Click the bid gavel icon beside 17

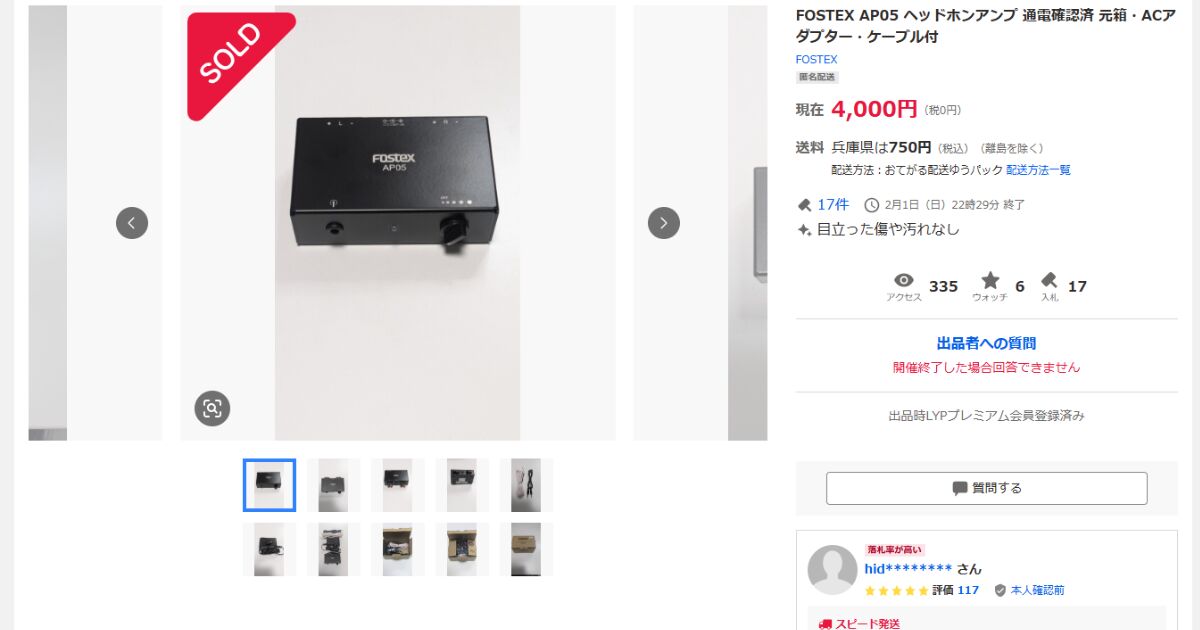coord(1049,280)
